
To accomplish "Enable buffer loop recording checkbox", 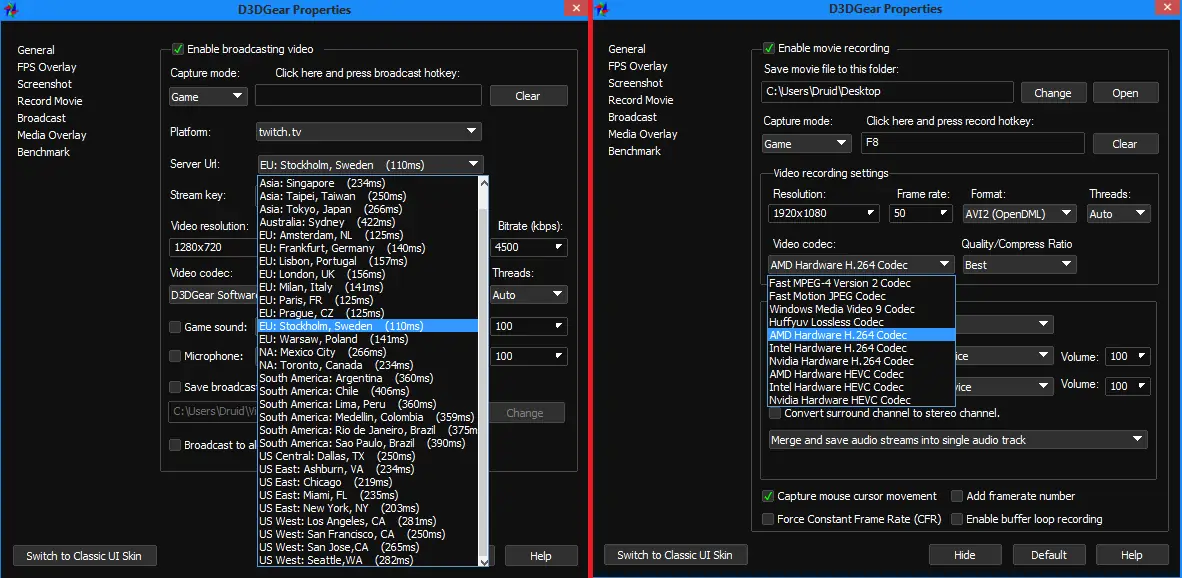I will 957,519.
